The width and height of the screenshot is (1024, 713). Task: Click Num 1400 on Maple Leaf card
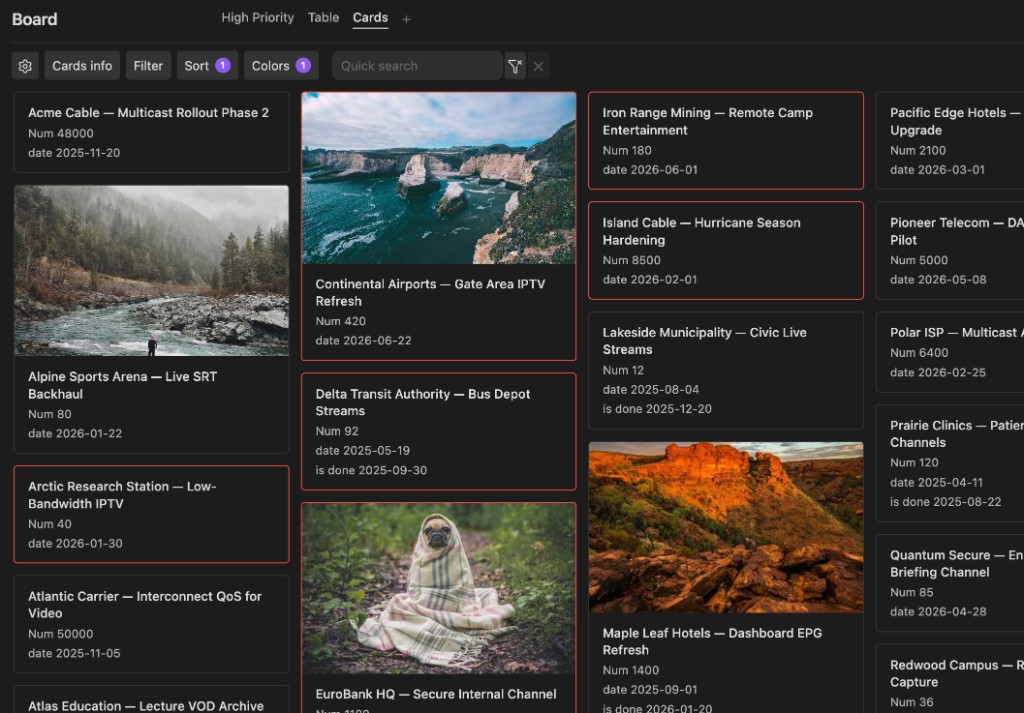[x=631, y=670]
